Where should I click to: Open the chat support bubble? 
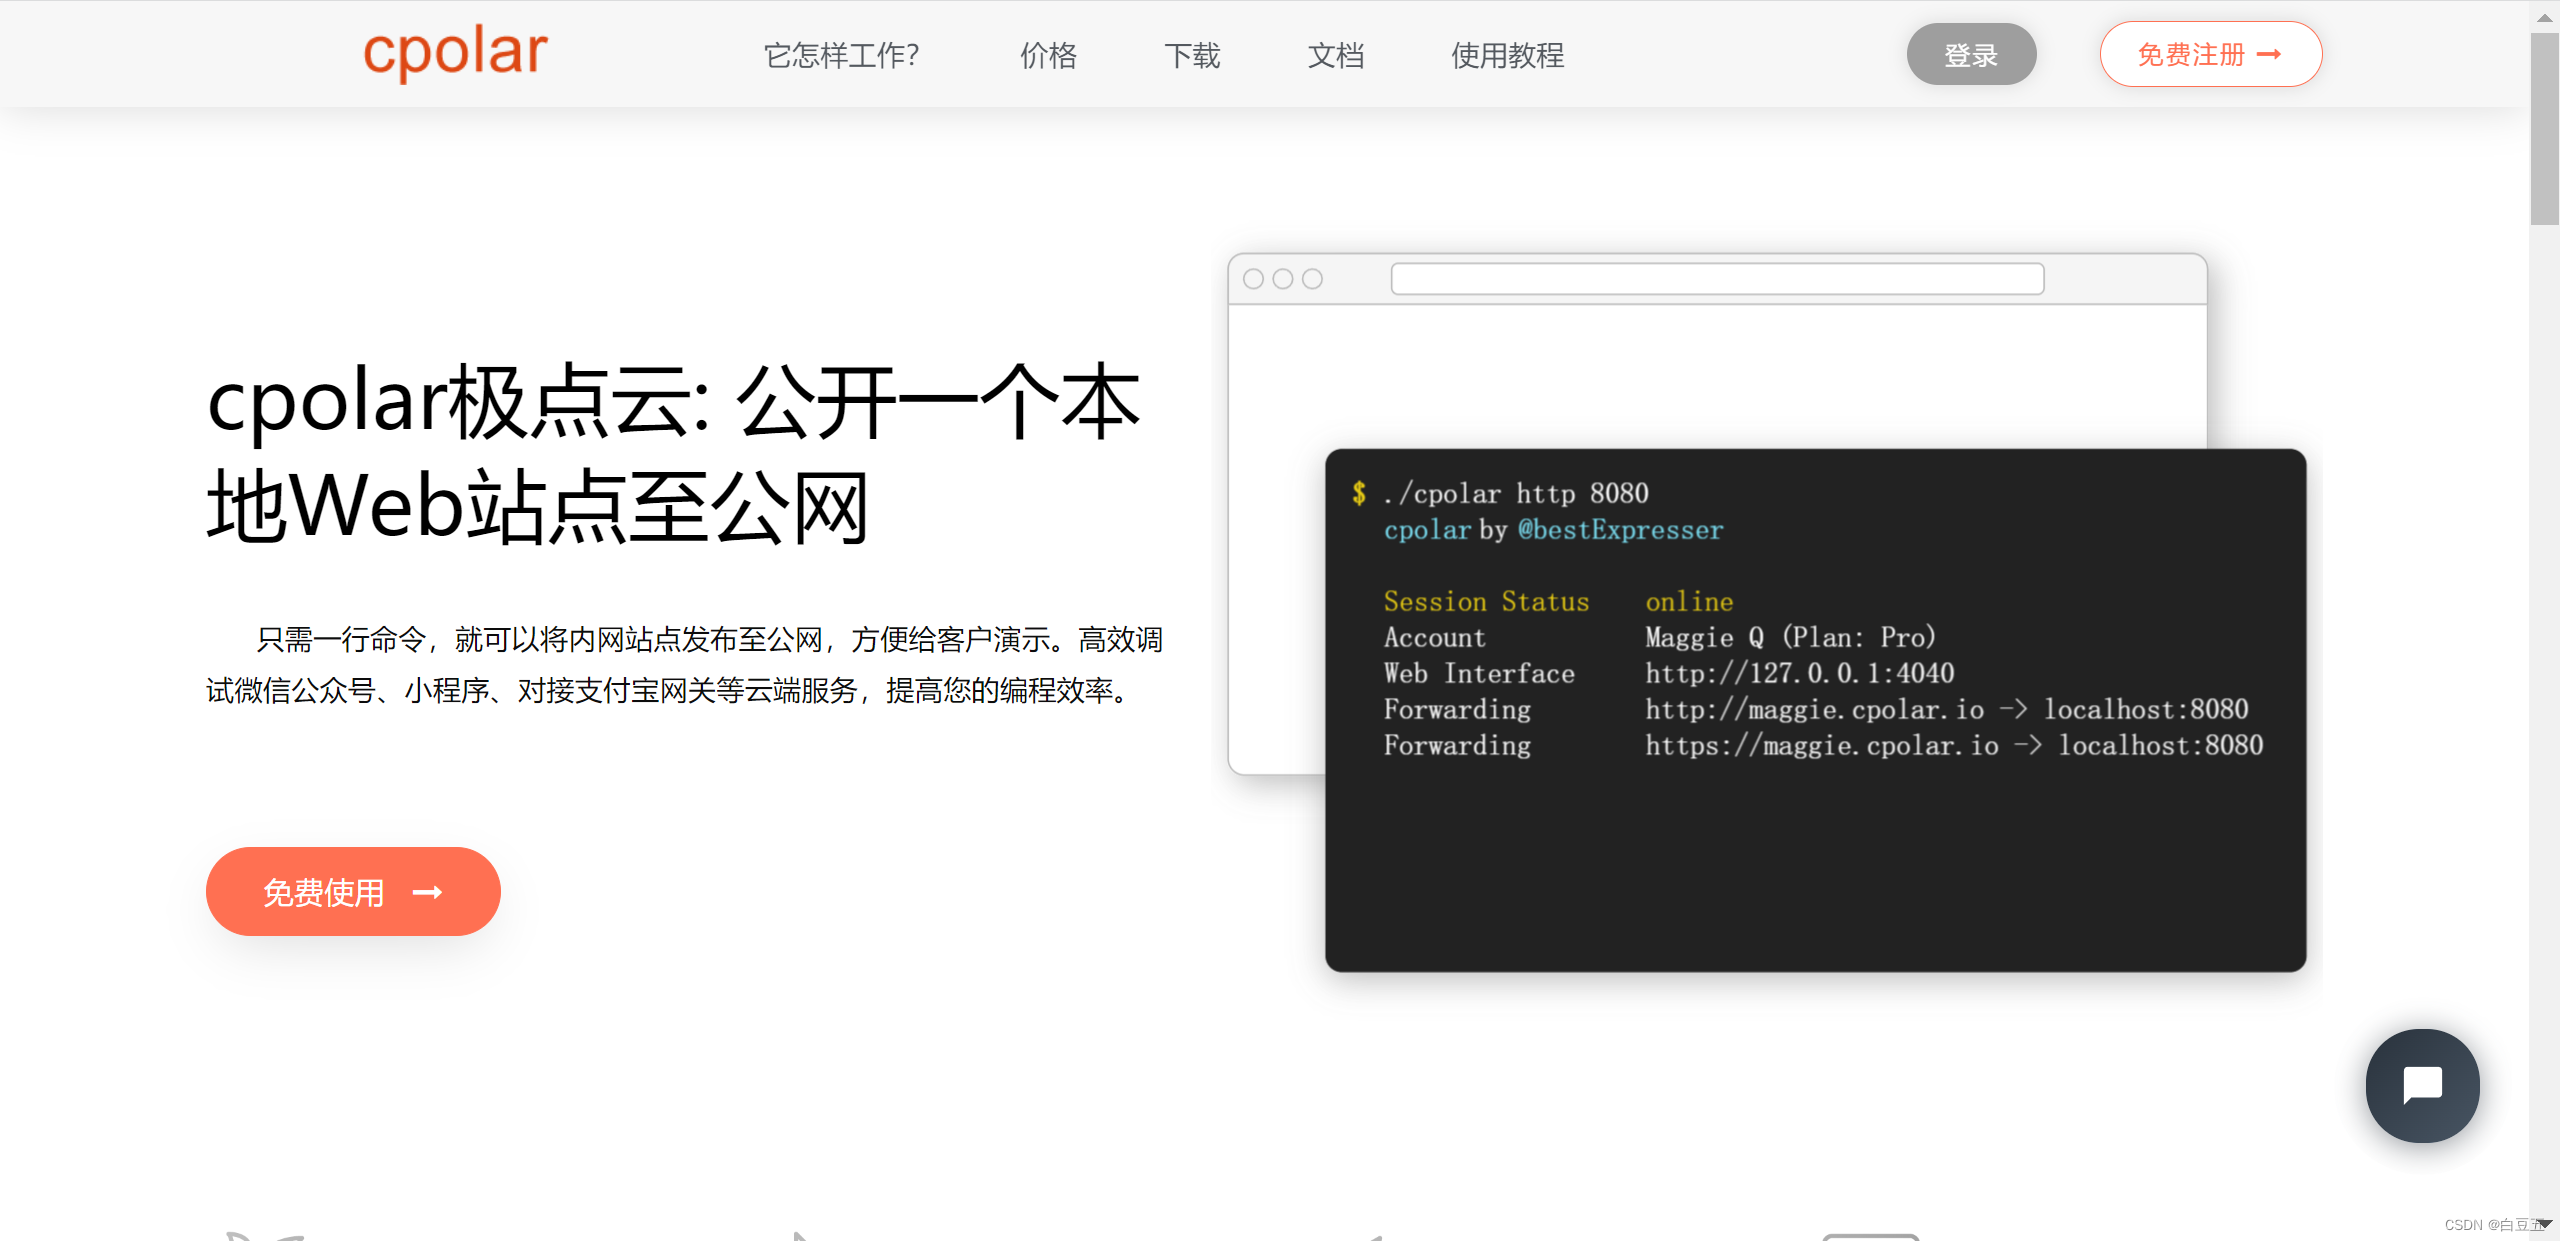[2422, 1085]
